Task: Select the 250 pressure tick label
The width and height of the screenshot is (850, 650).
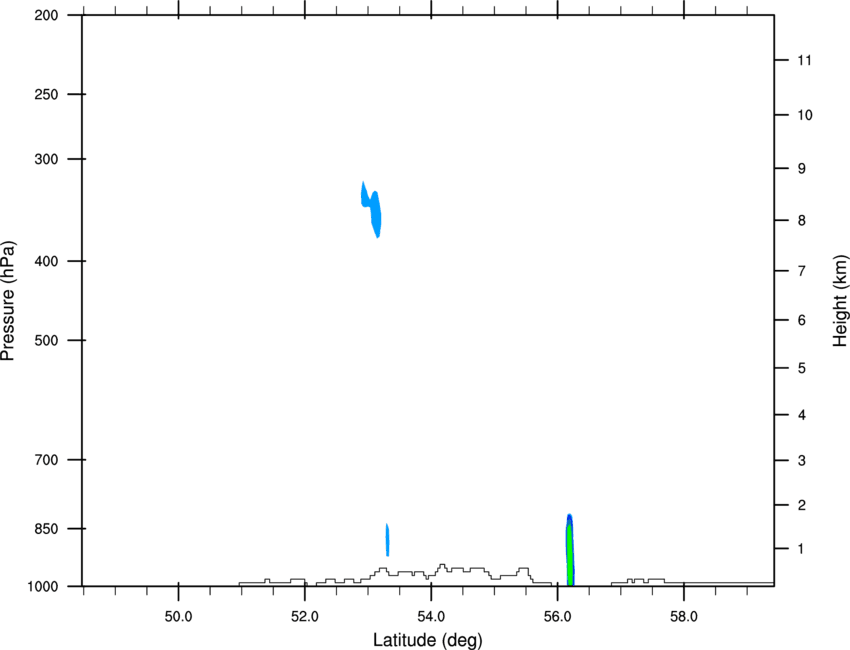Action: [46, 94]
